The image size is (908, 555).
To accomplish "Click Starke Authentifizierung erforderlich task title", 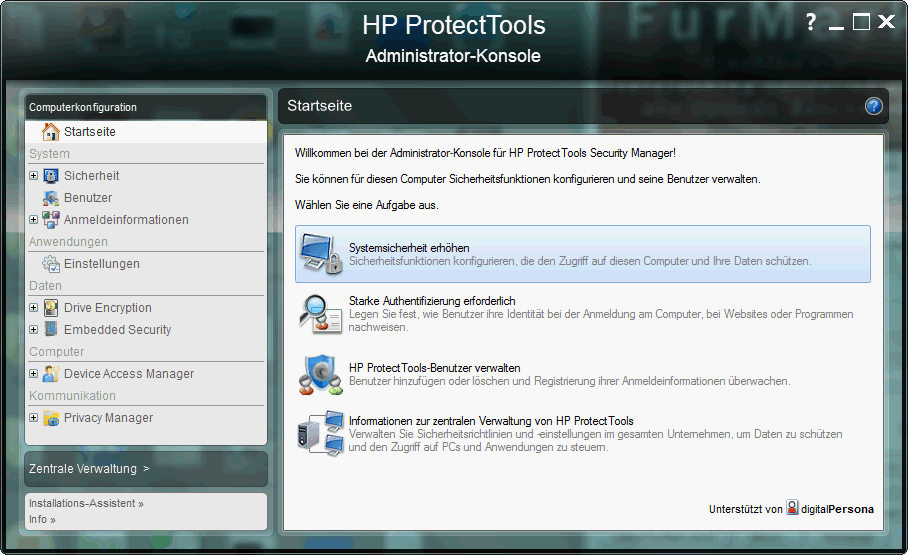I will (x=432, y=301).
